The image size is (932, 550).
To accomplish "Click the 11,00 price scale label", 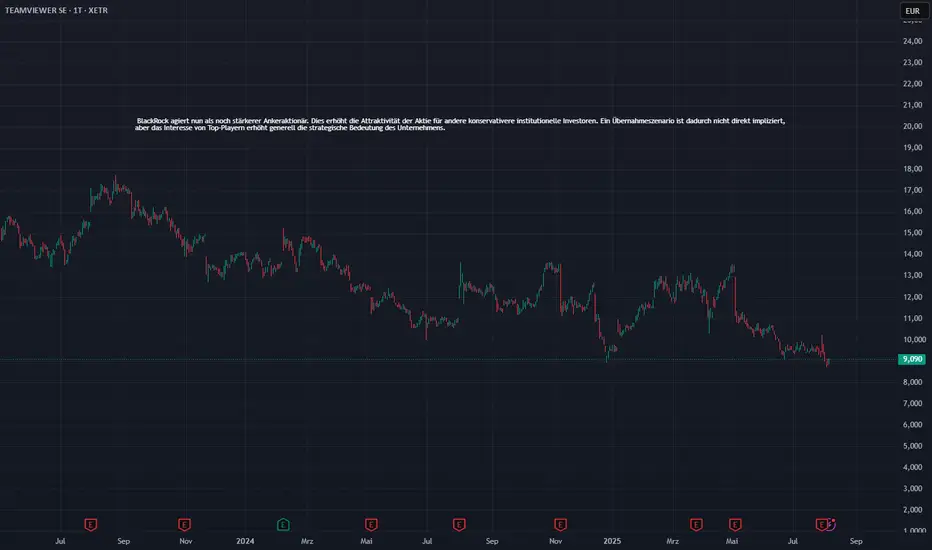I will pos(912,318).
